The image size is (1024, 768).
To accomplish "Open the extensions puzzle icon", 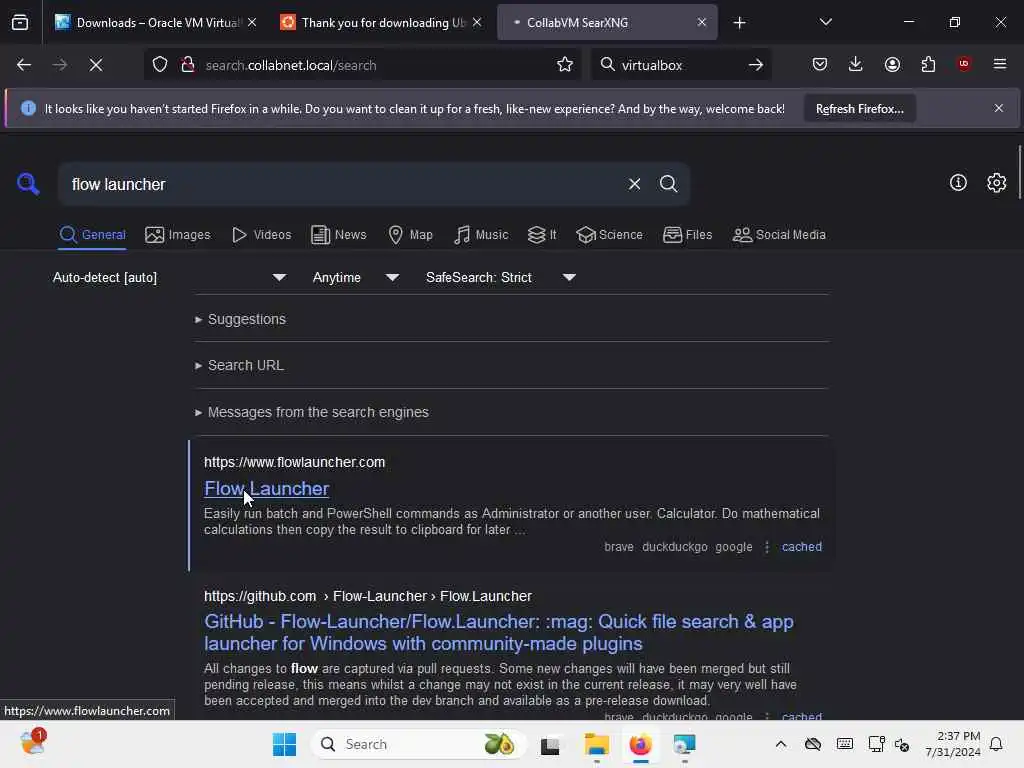I will coord(928,64).
